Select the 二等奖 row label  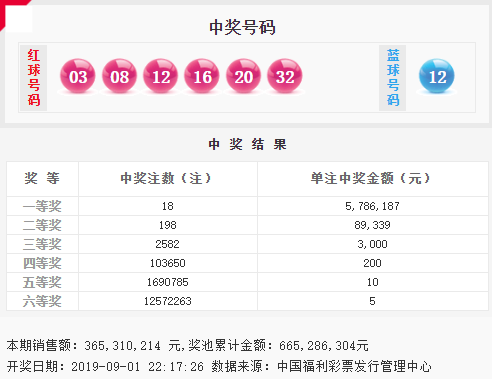(42, 225)
